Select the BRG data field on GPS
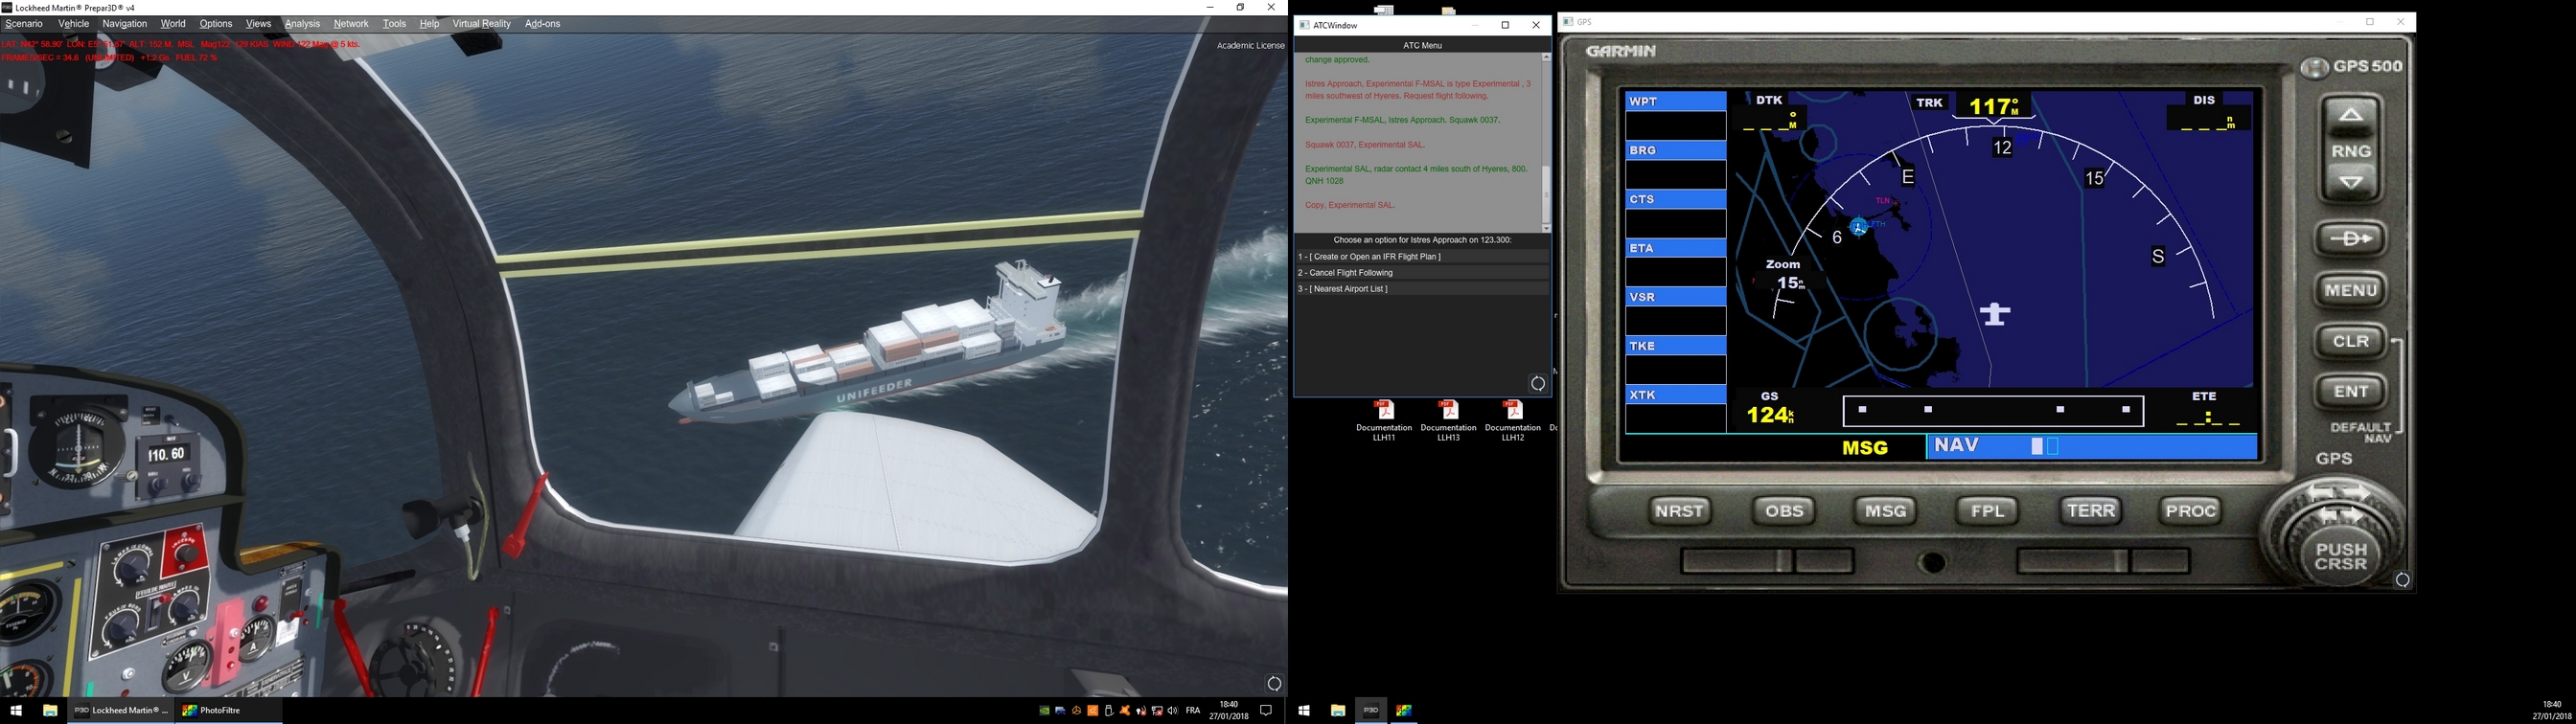This screenshot has width=2576, height=724. 1675,163
